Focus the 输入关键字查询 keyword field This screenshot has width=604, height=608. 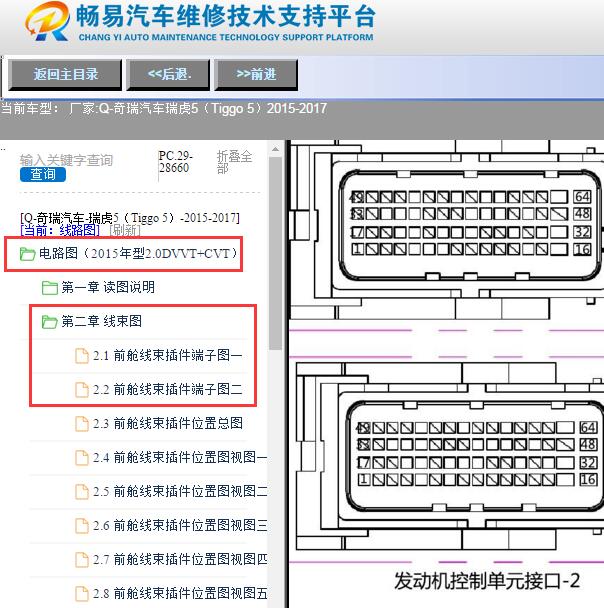coord(66,160)
